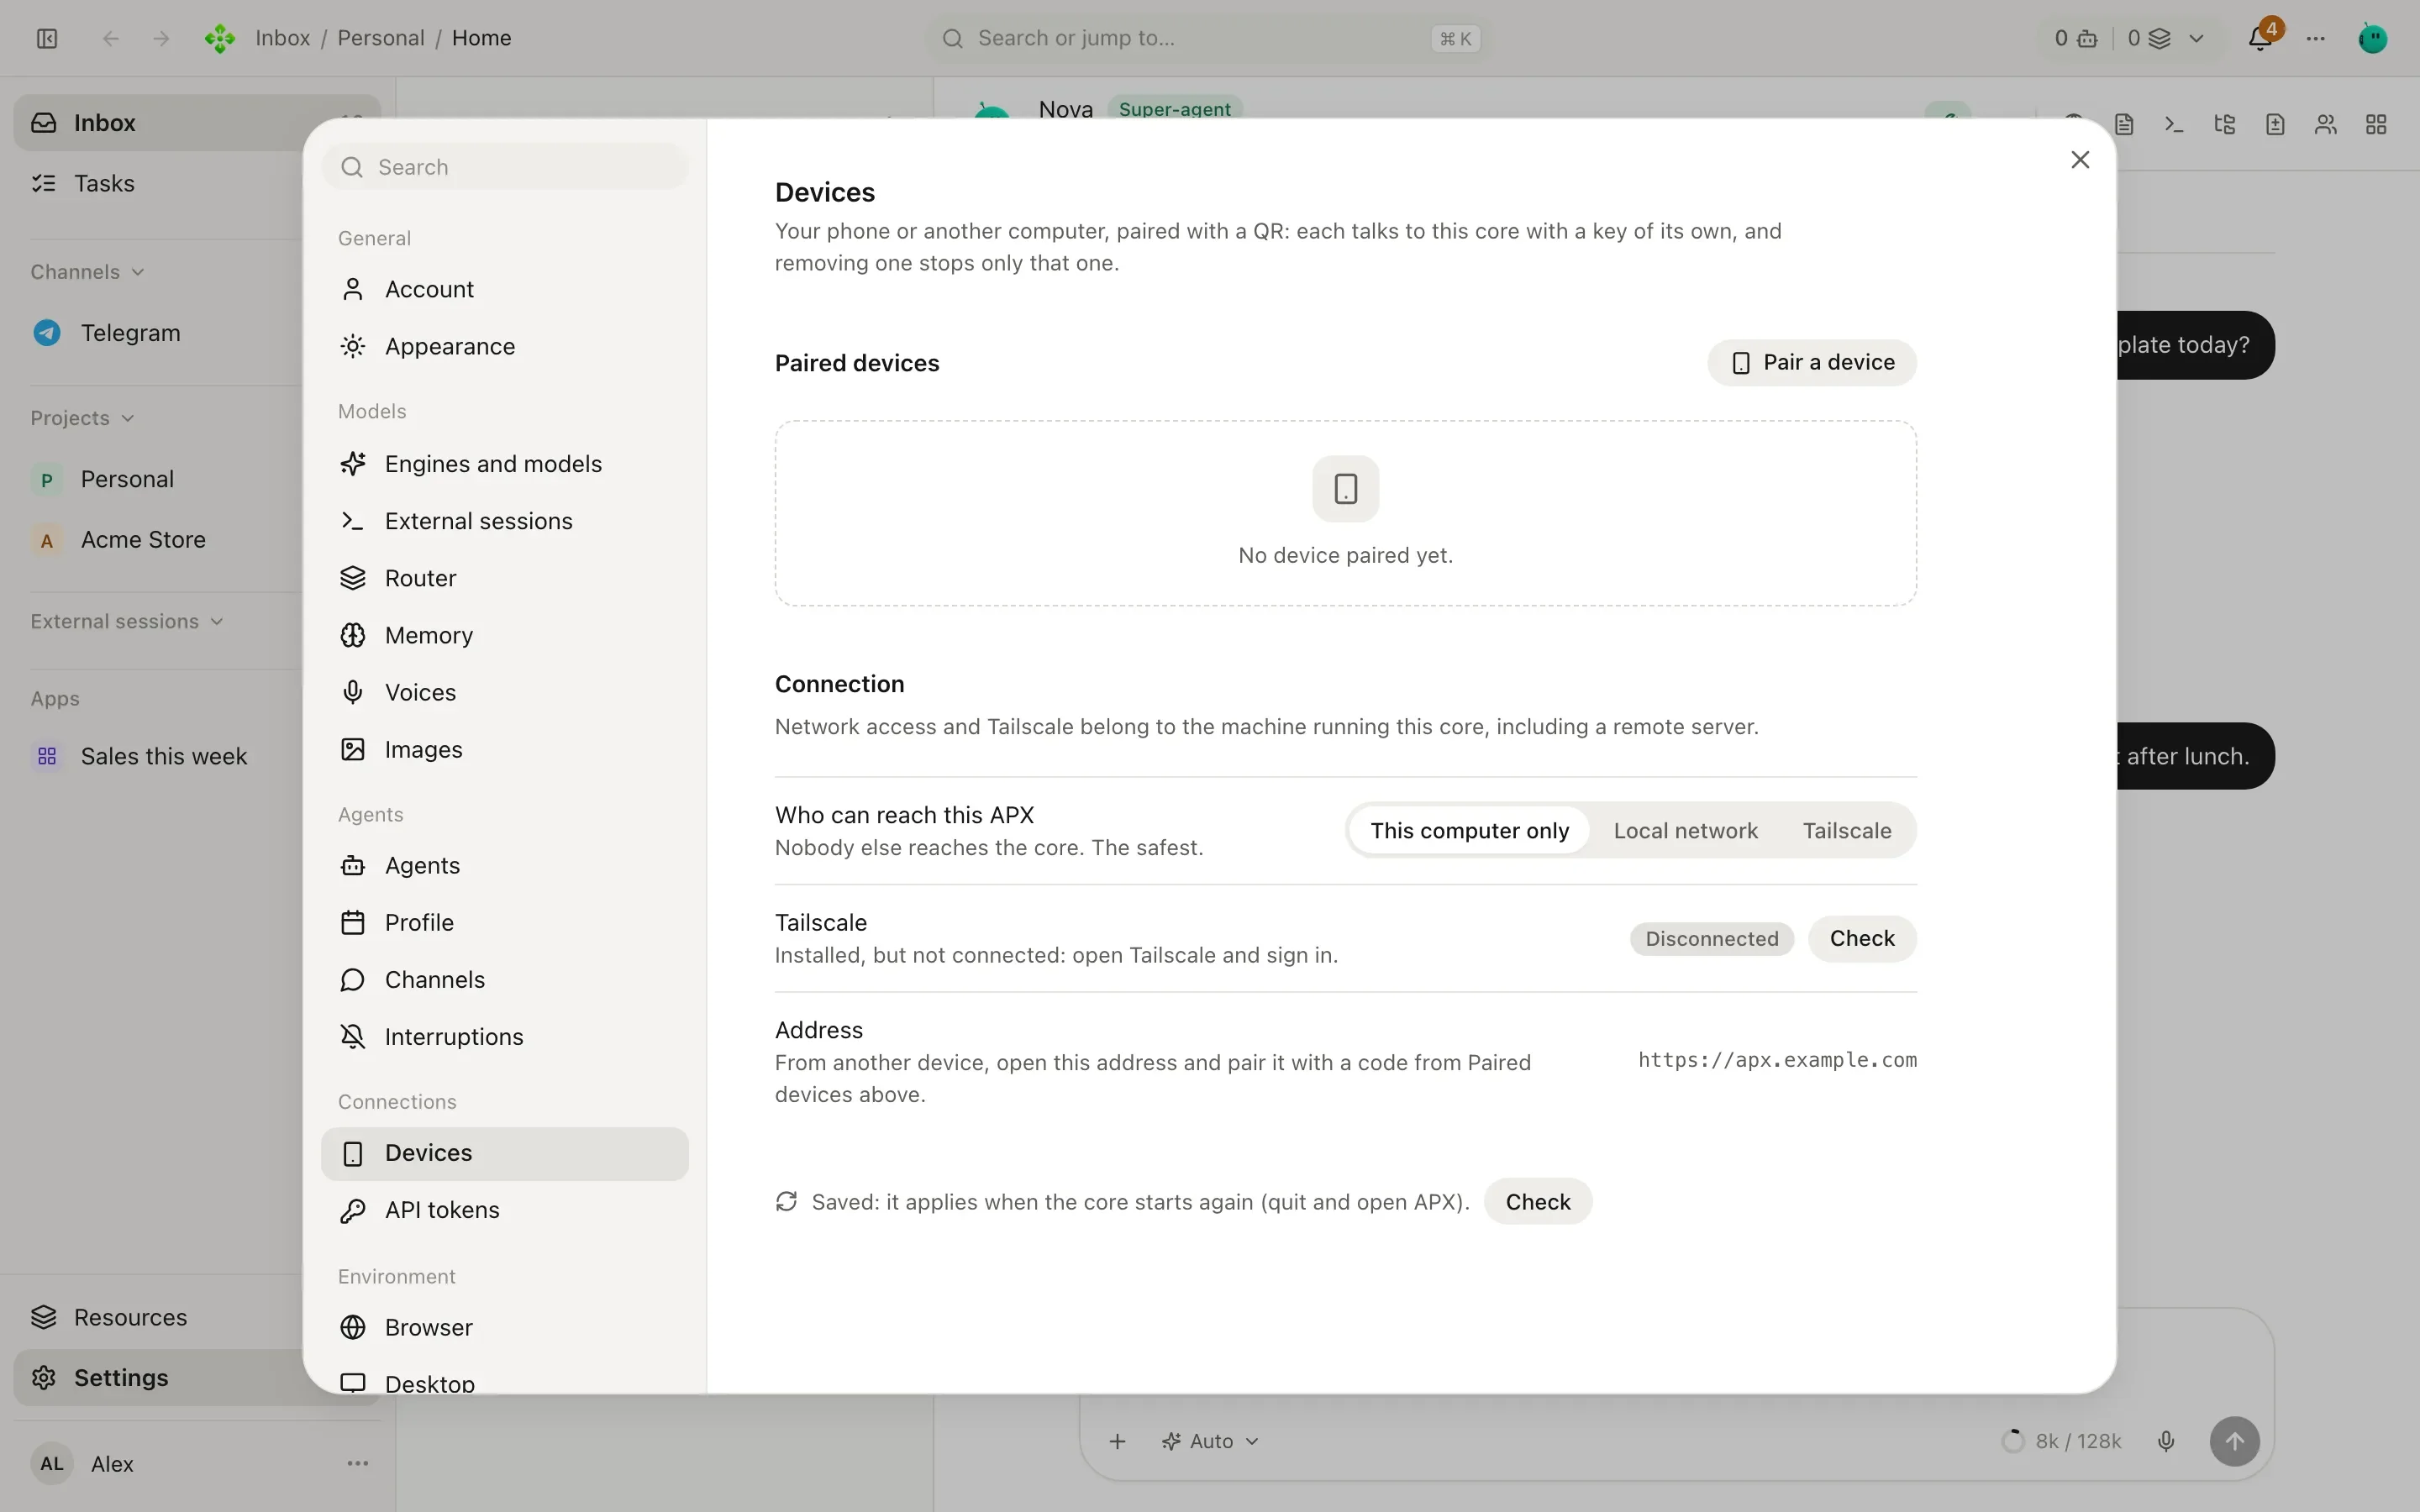
Task: Click the refresh icon beside Saved message
Action: pyautogui.click(x=787, y=1201)
